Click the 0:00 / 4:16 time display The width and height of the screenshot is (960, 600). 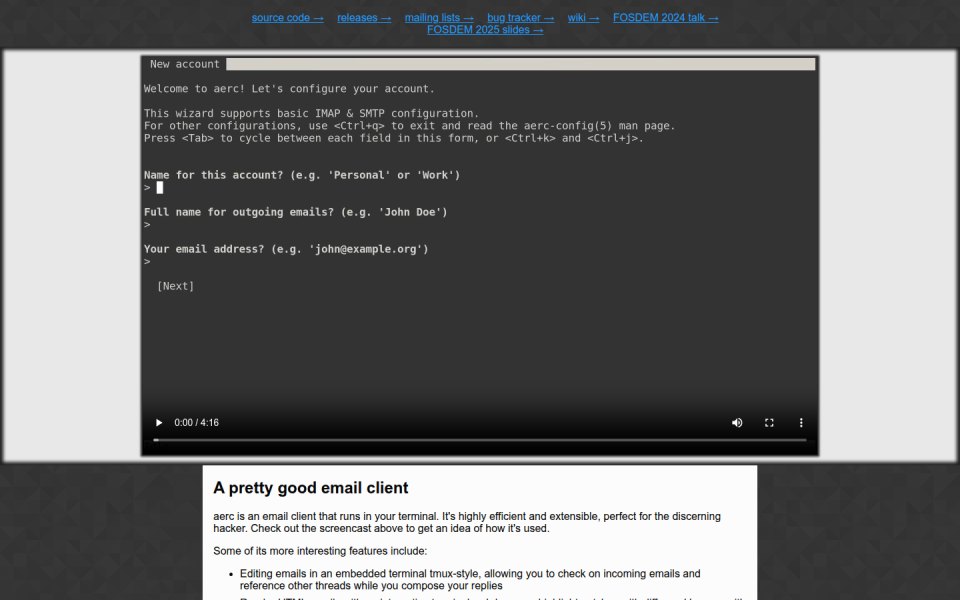[x=197, y=422]
